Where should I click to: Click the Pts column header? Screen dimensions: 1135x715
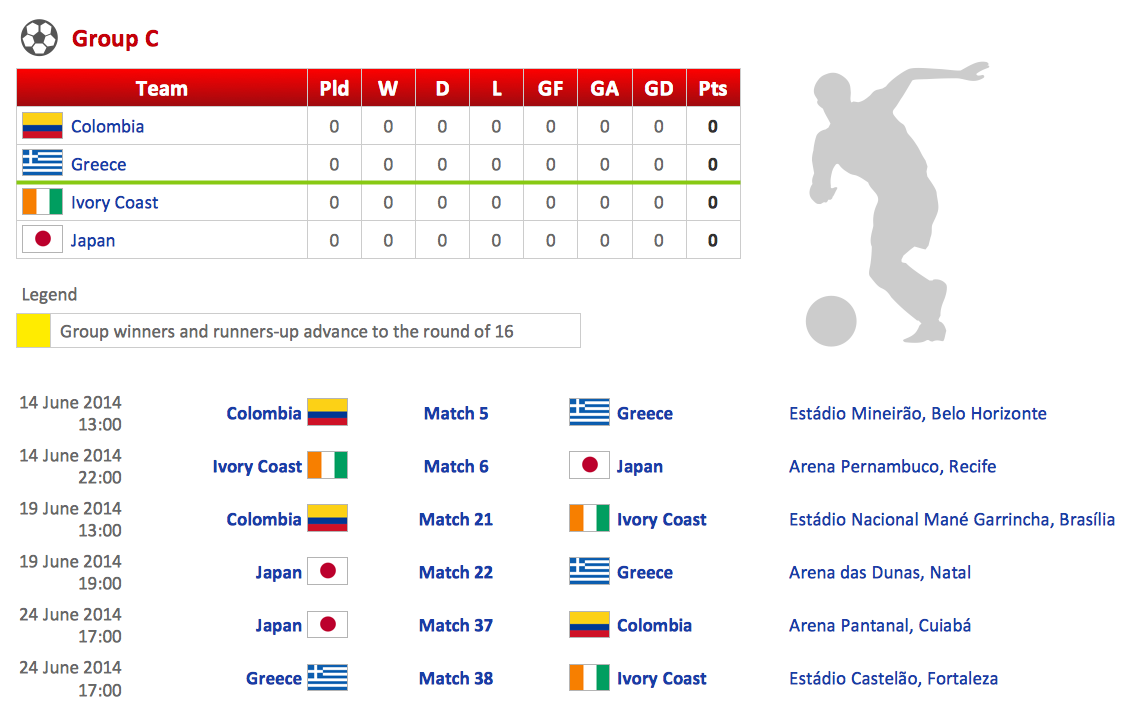pyautogui.click(x=713, y=88)
